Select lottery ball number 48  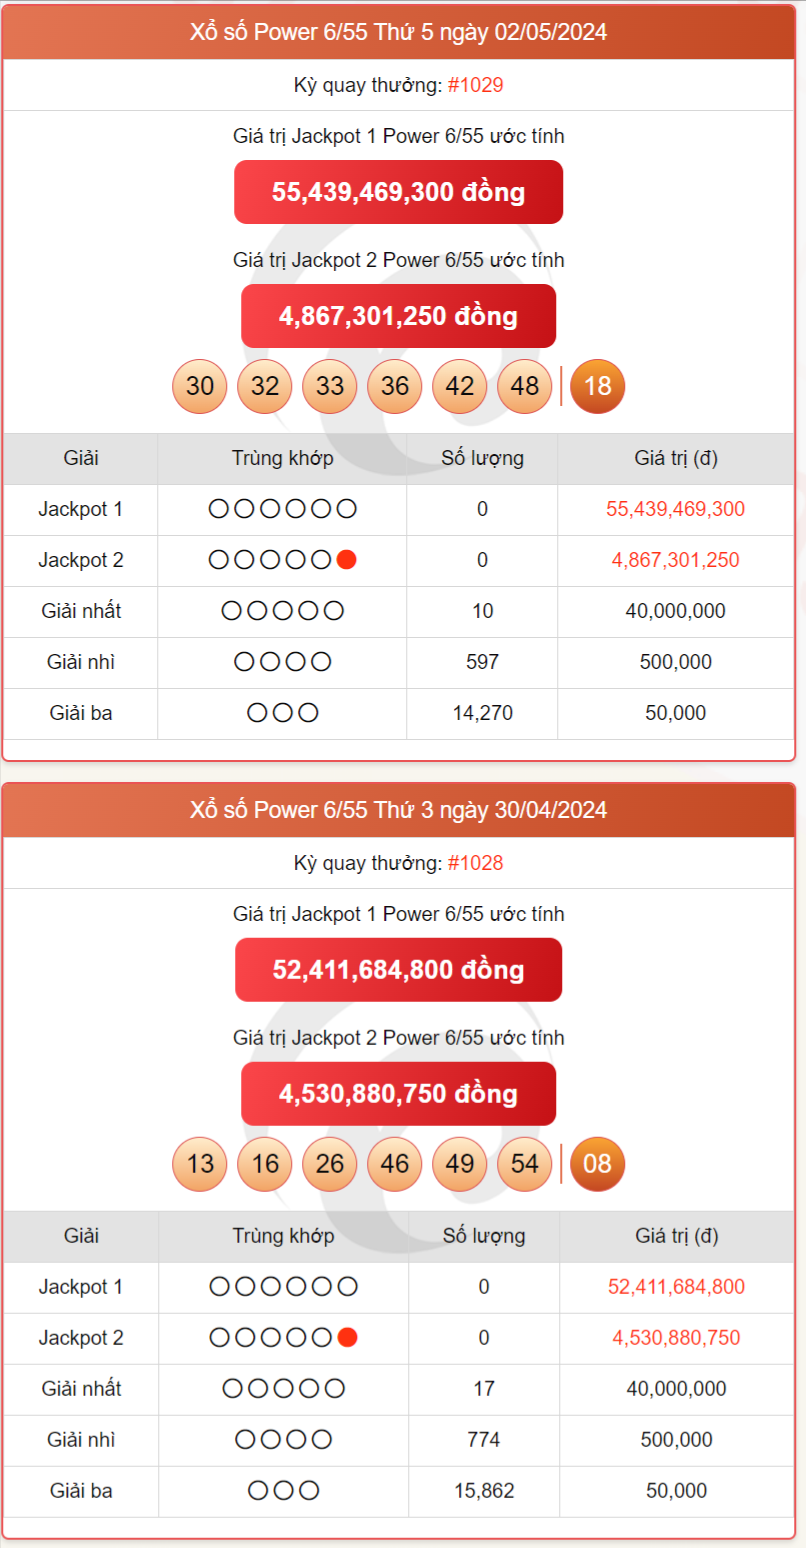tap(524, 386)
